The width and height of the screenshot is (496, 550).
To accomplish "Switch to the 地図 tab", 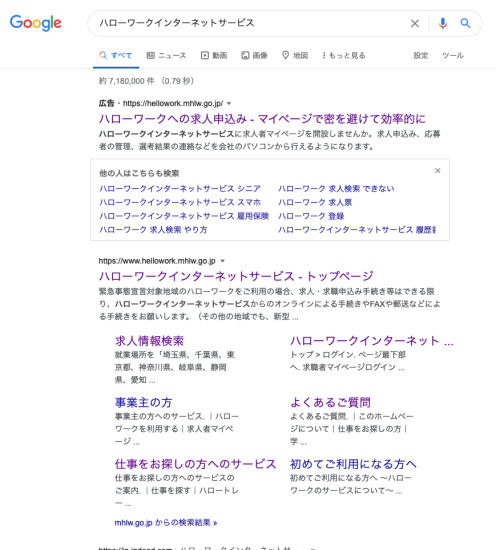I will pyautogui.click(x=295, y=55).
